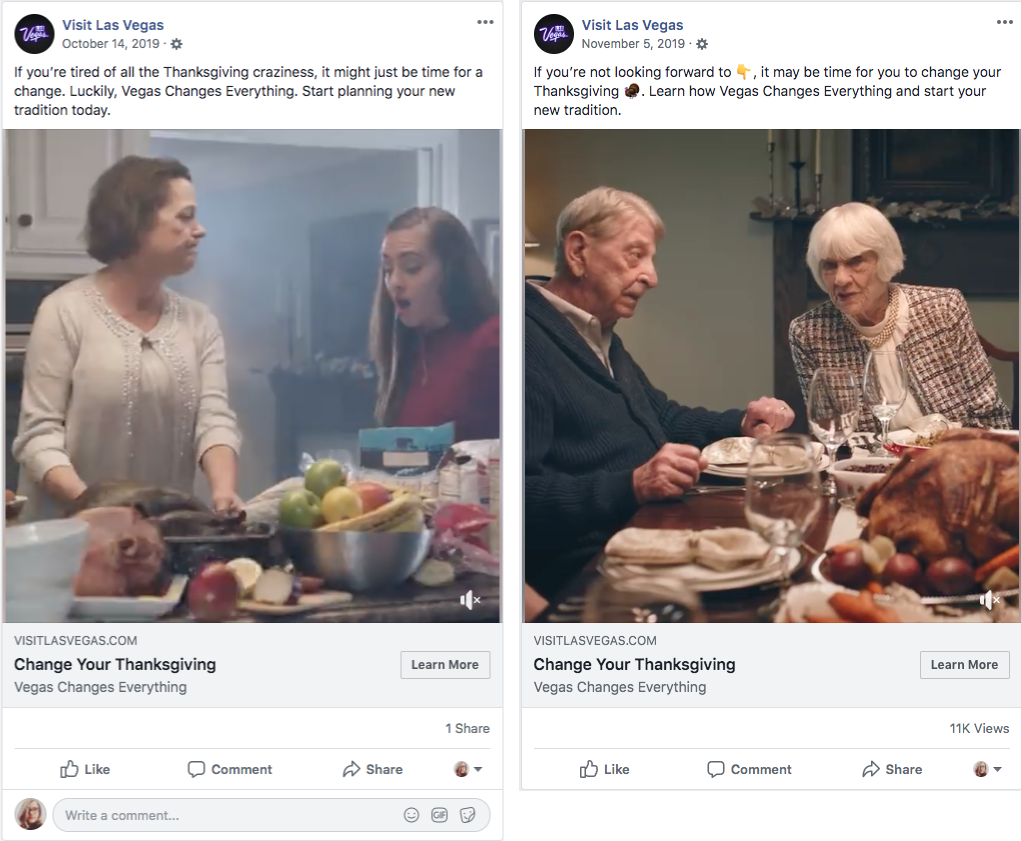Open the sticker picker in comment box

tap(467, 815)
